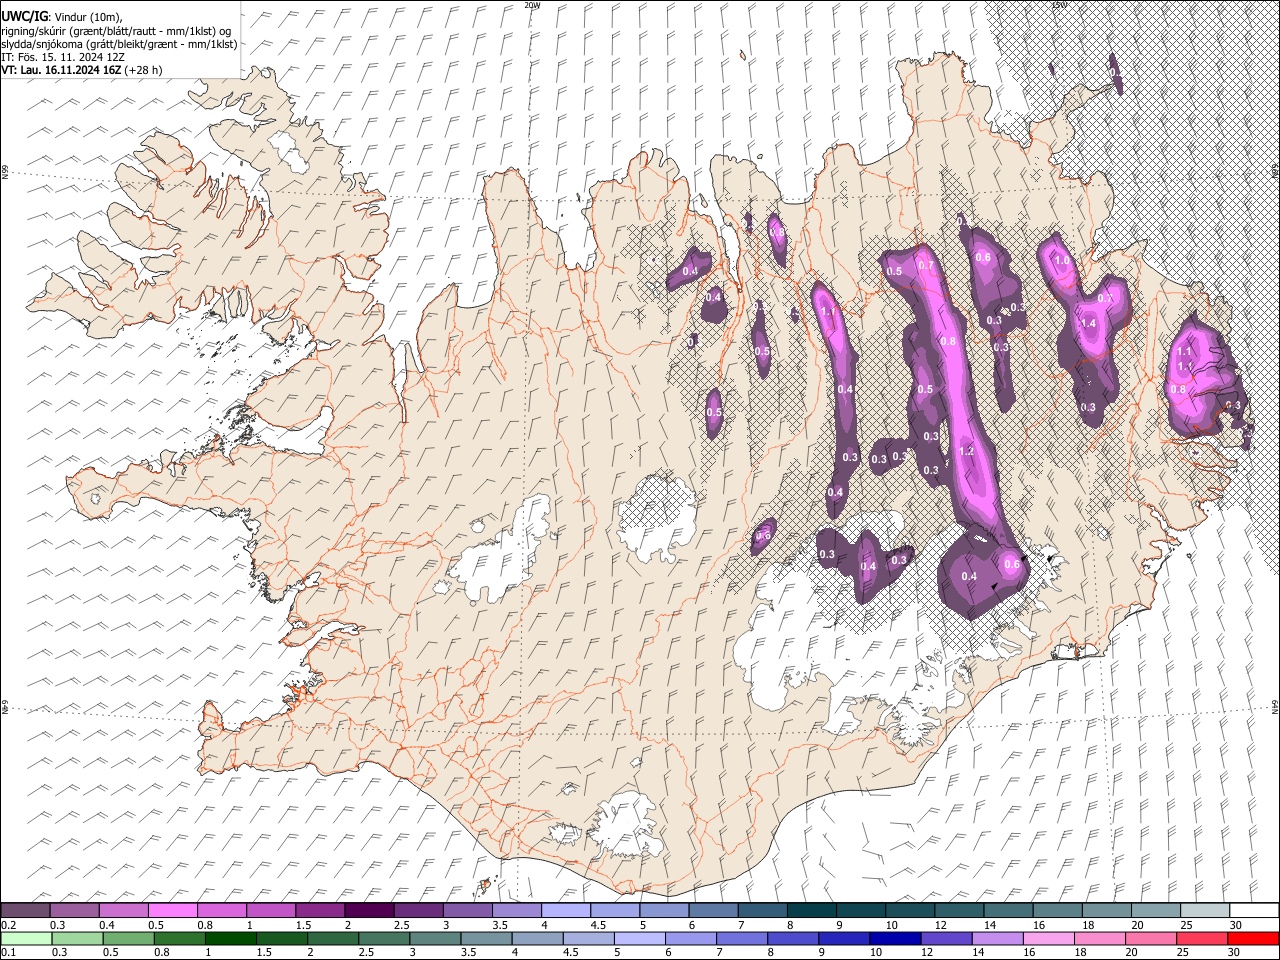
Task: Click the 'UWC/IG' bold title text
Action: 24,16
